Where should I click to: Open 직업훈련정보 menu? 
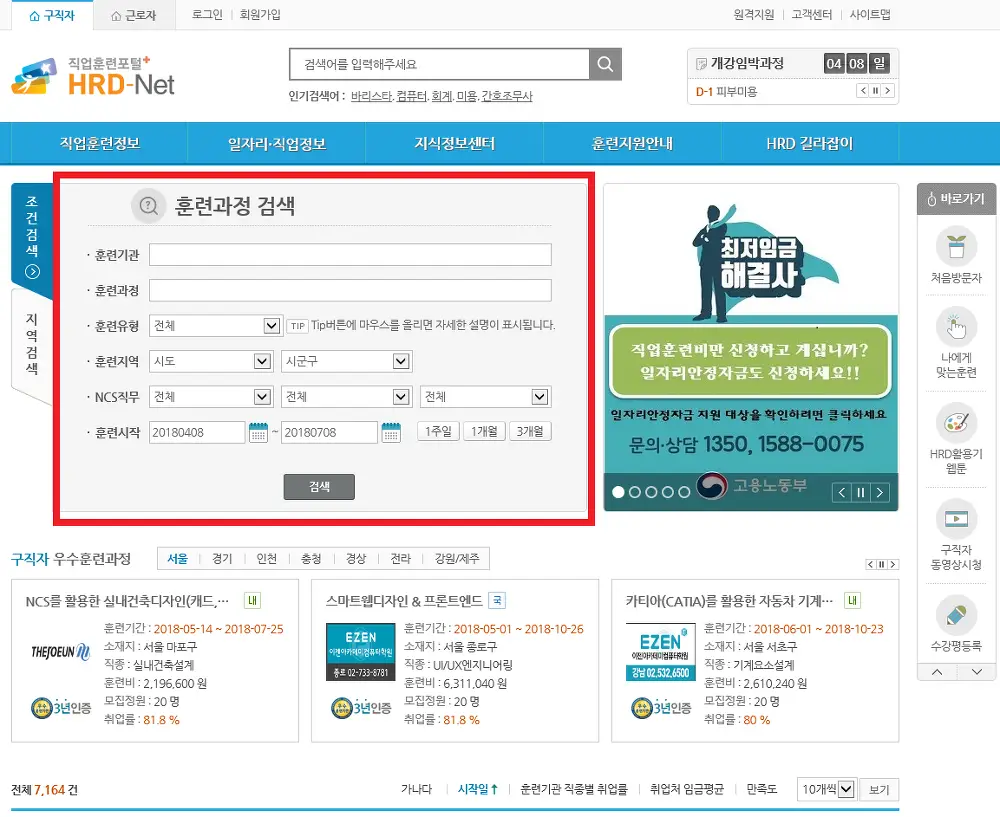point(99,144)
